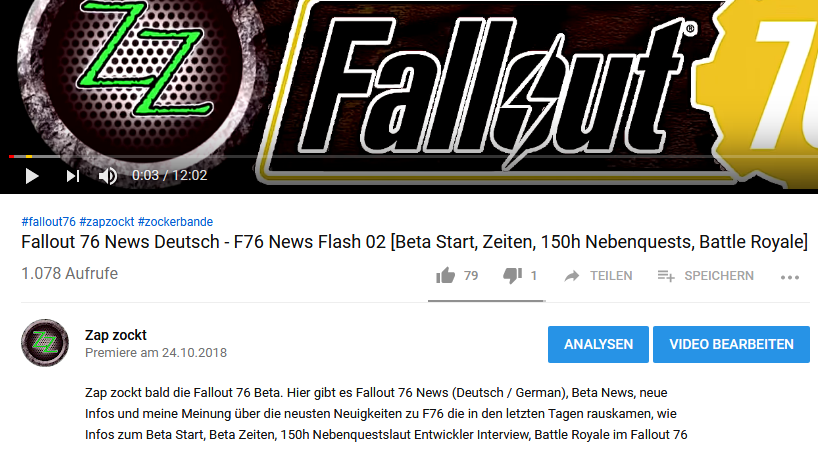Open the #fallout76 hashtag link
Viewport: 818px width, 451px height.
(49, 222)
